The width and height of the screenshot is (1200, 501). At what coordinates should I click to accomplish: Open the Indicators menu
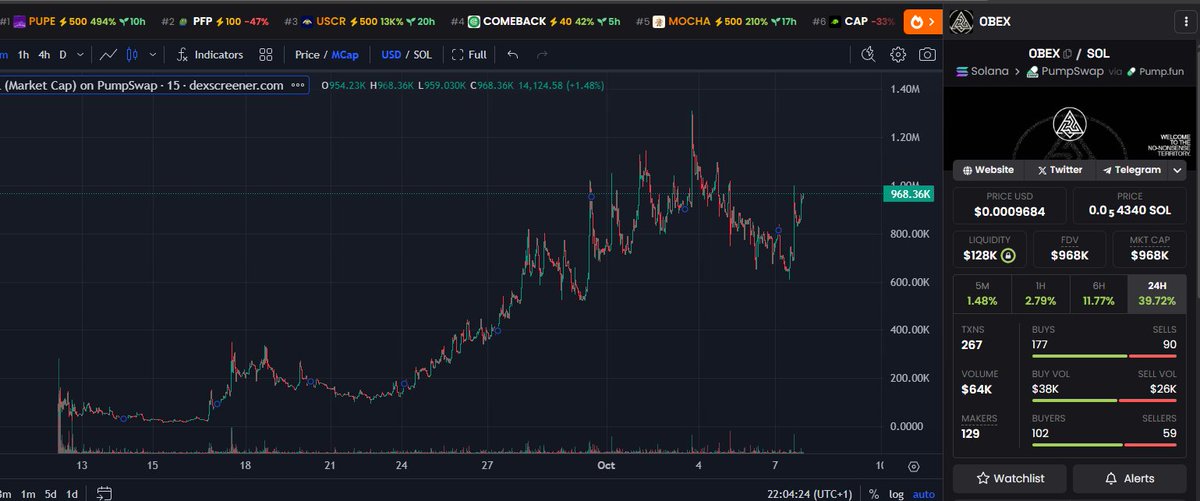click(x=209, y=55)
